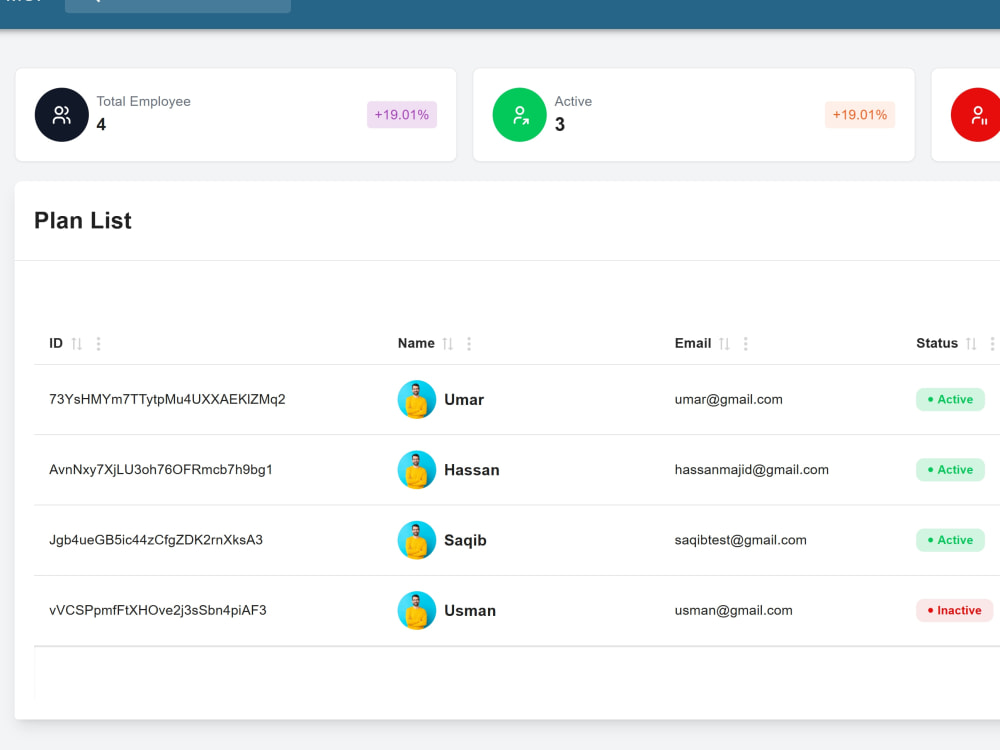Viewport: 1000px width, 750px height.
Task: Click the name Usman
Action: point(469,610)
